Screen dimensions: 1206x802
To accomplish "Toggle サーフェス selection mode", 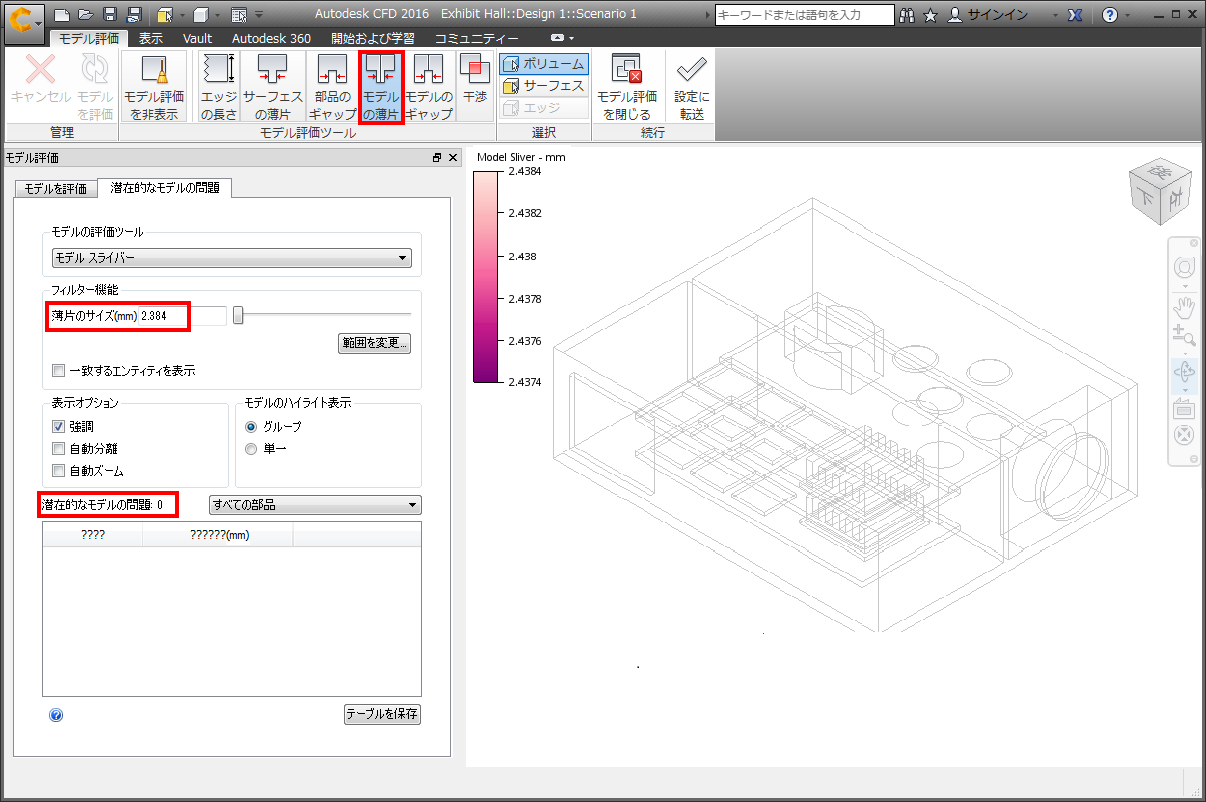I will [x=544, y=85].
